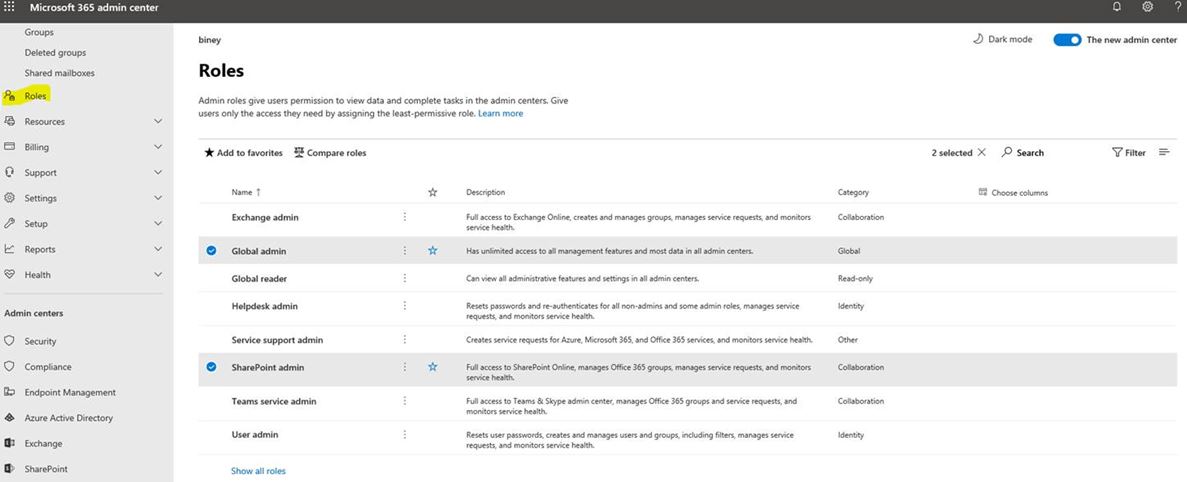Uncheck the SharePoint admin row checkbox

coord(211,367)
